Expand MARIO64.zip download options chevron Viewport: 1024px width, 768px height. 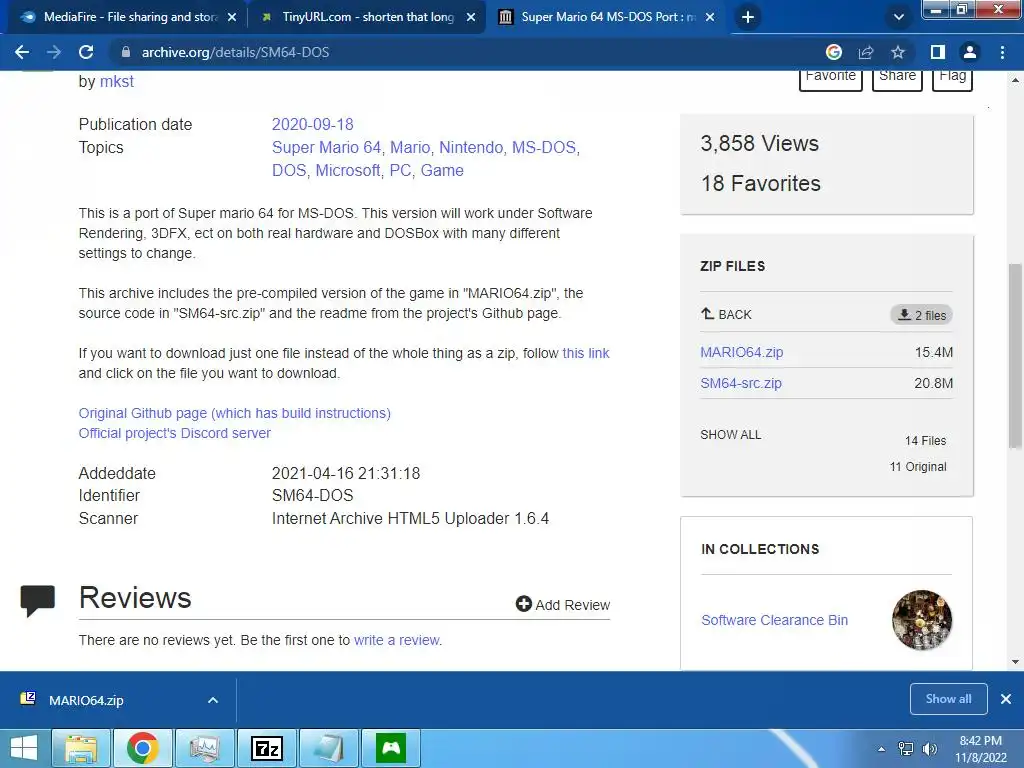pyautogui.click(x=213, y=701)
